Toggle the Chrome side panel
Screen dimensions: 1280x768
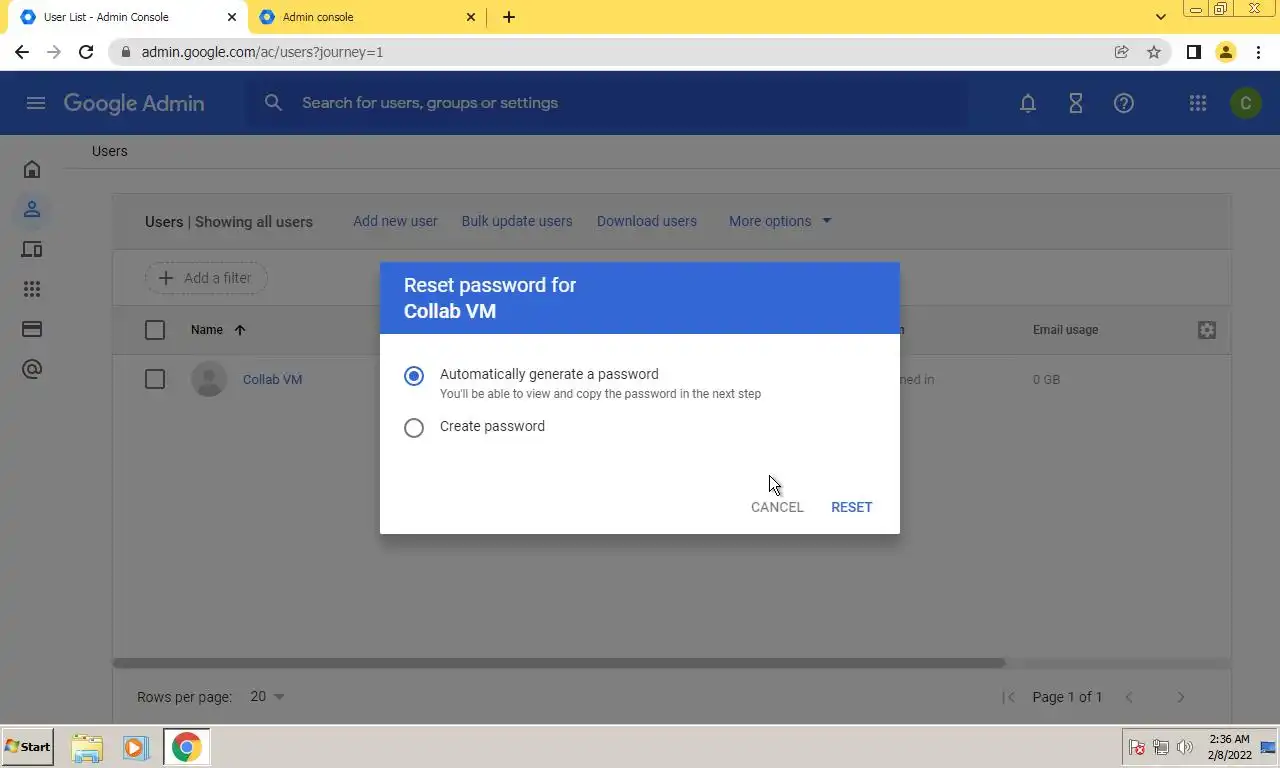[x=1193, y=52]
